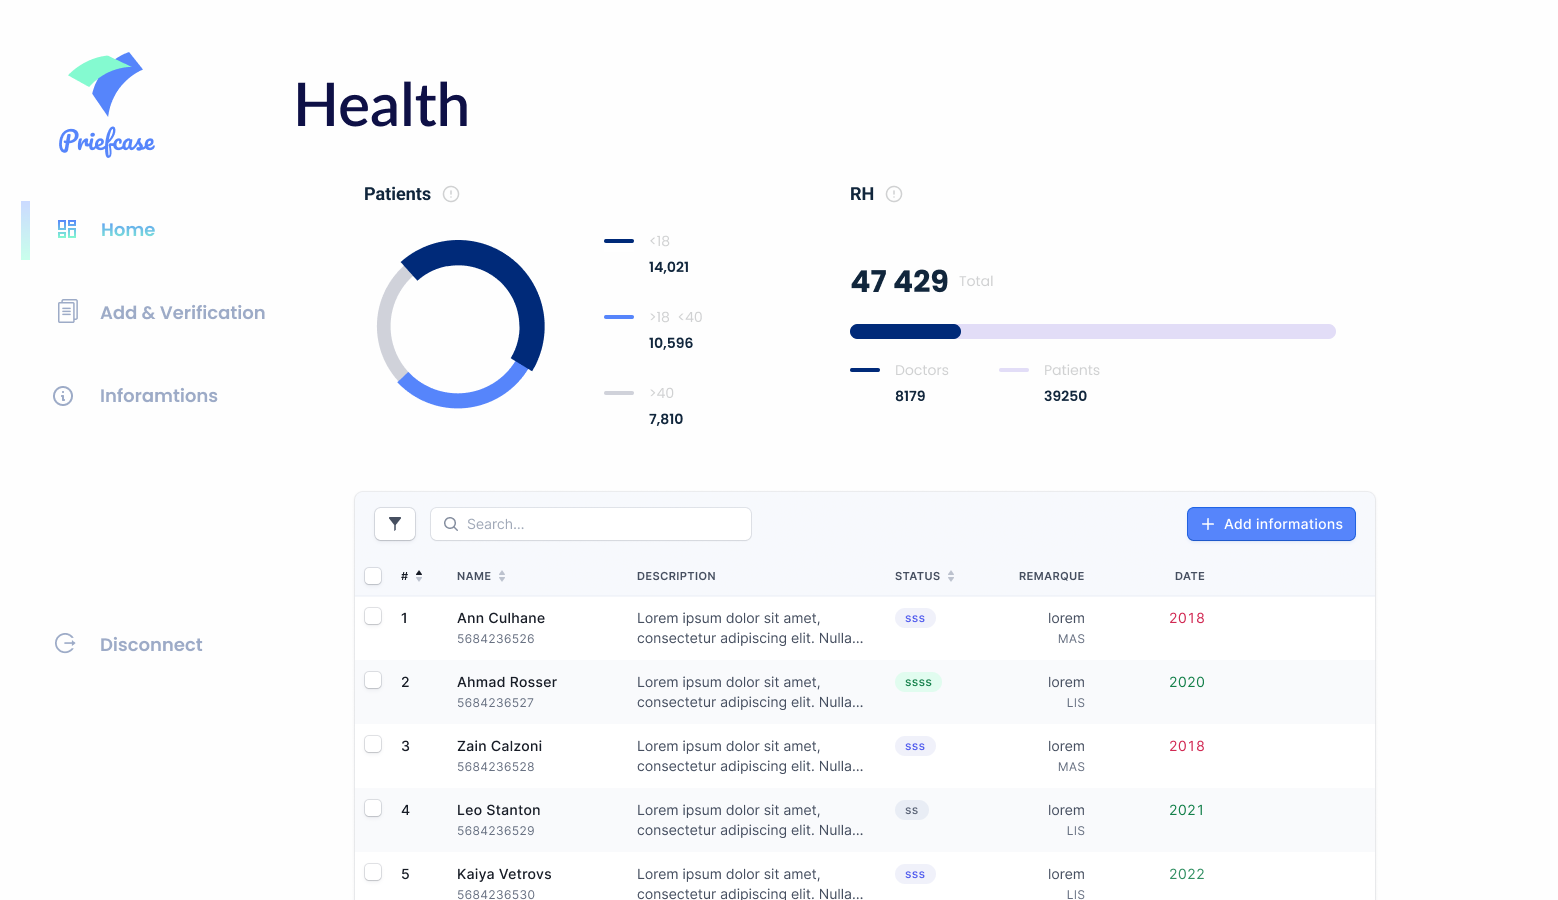Click the REMARQUE column header
The height and width of the screenshot is (900, 1558).
tap(1051, 576)
